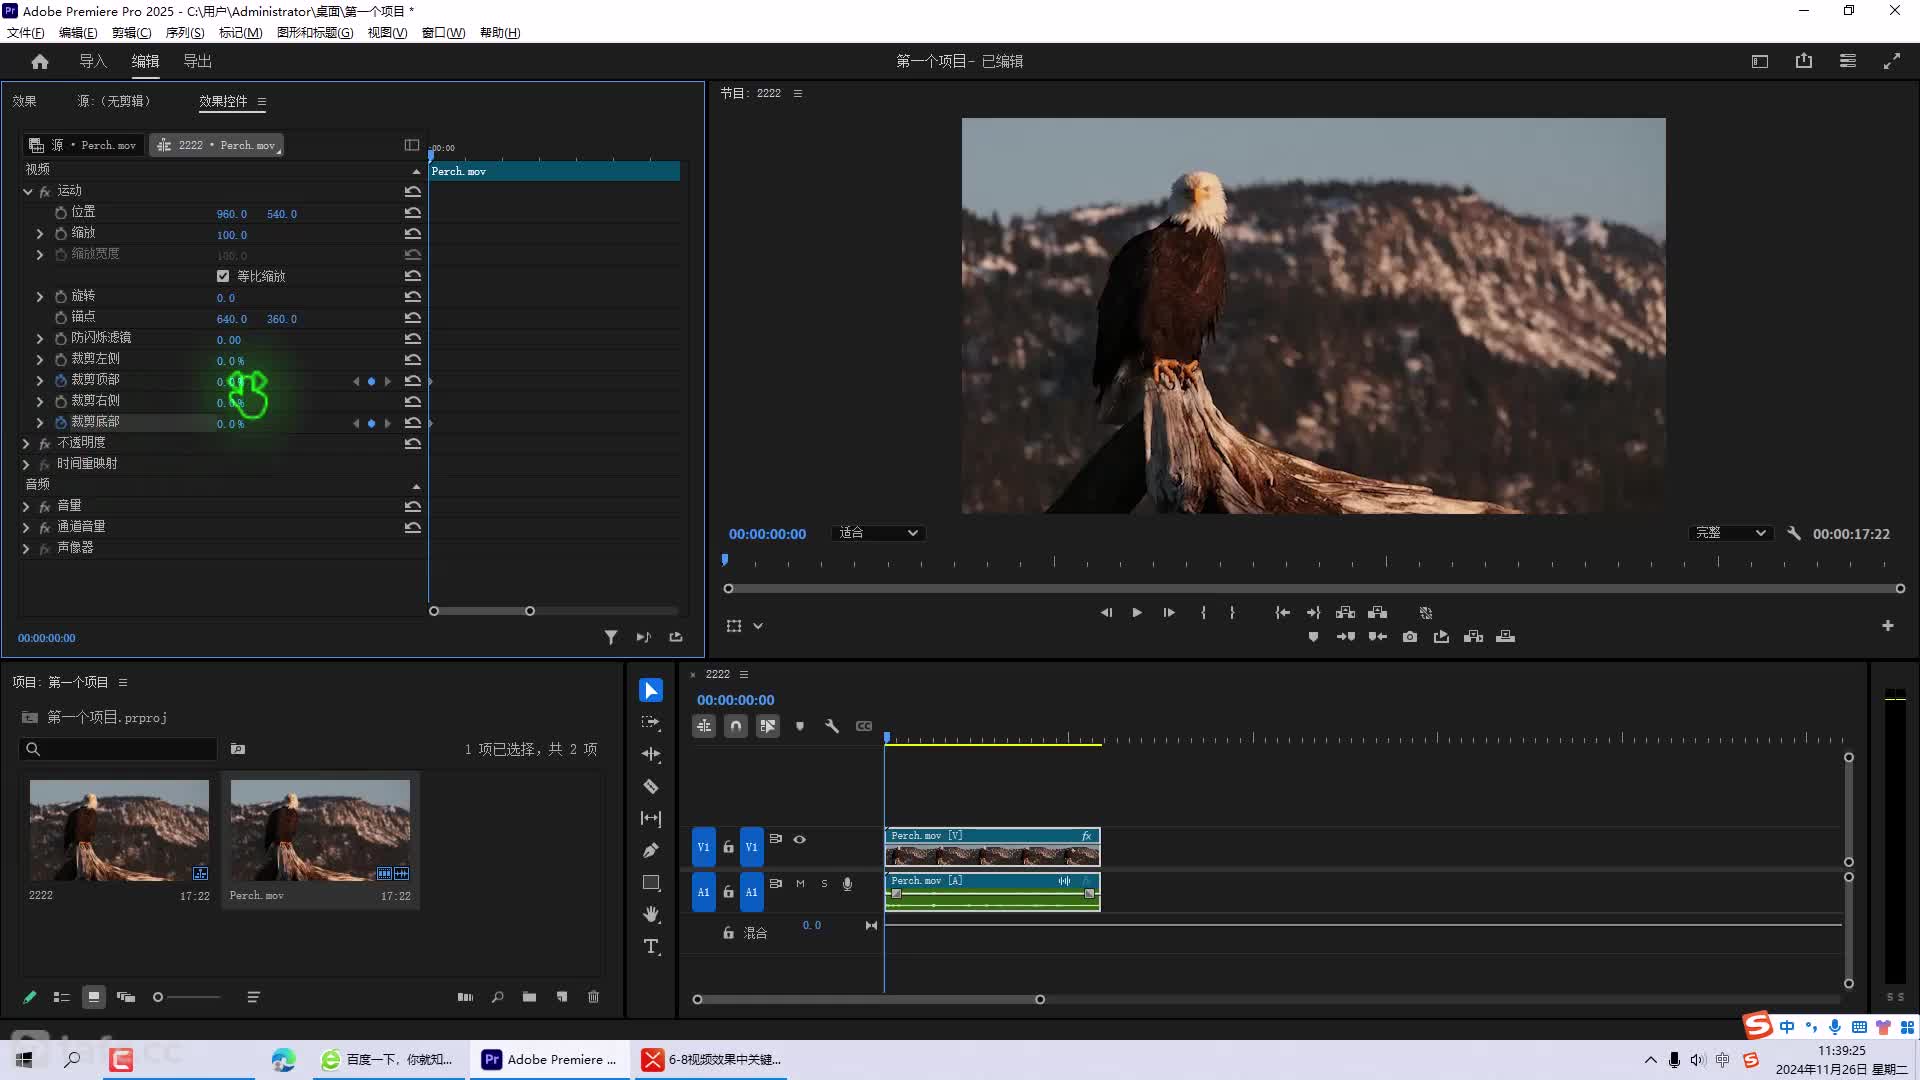Collapse the 运动 effect group
This screenshot has width=1920, height=1080.
coord(28,191)
